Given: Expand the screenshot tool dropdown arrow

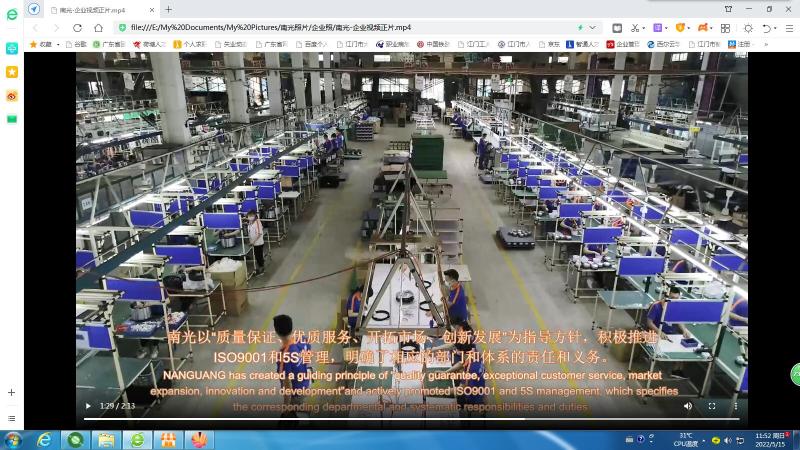Looking at the screenshot, I should 643,29.
